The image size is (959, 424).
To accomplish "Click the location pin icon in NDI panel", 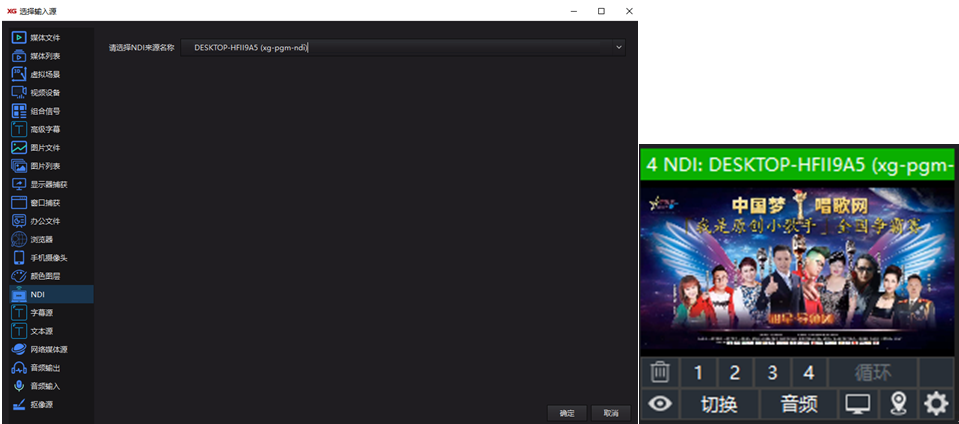I will point(897,404).
